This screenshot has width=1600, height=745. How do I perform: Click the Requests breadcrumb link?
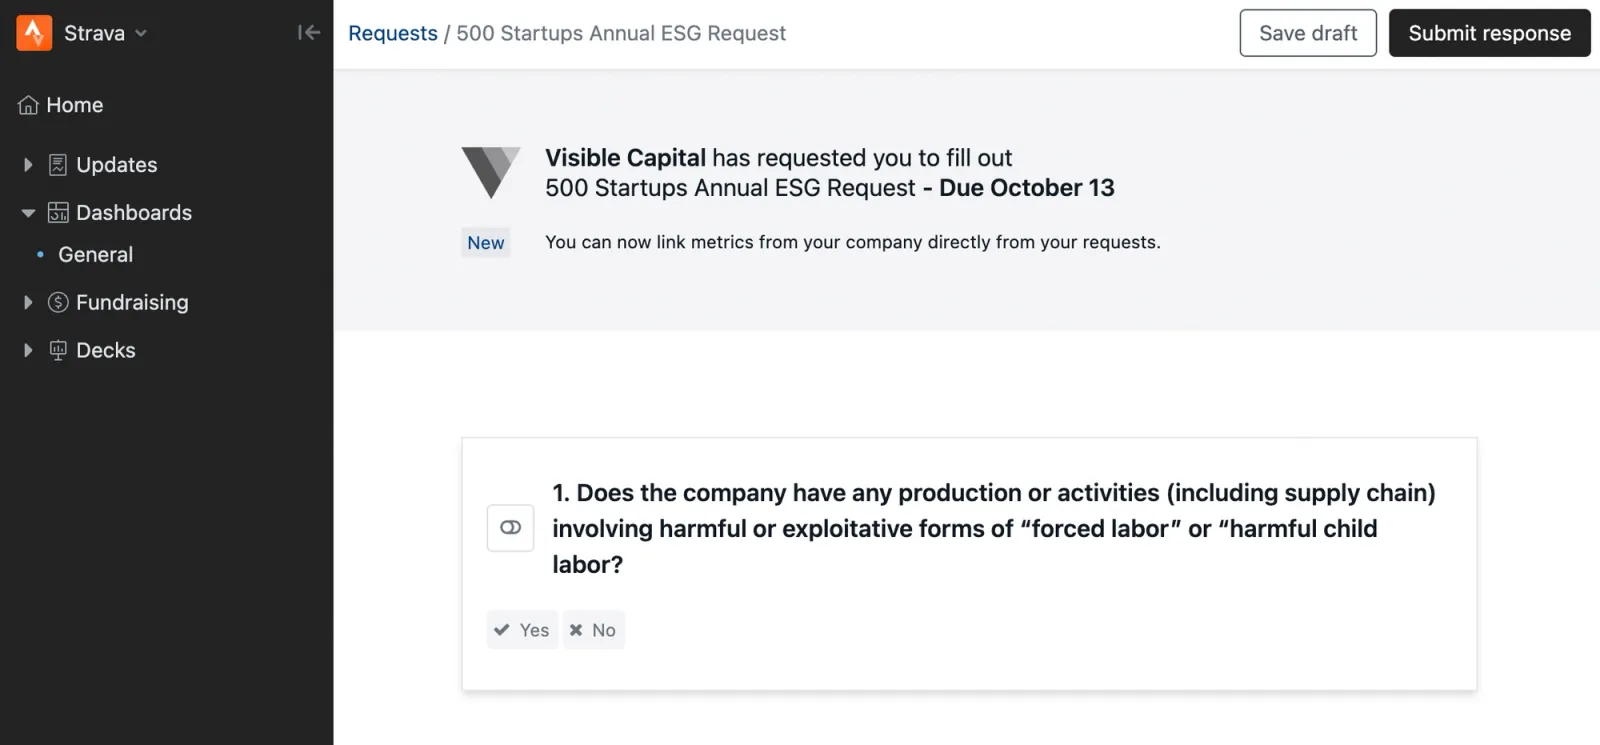click(x=392, y=33)
